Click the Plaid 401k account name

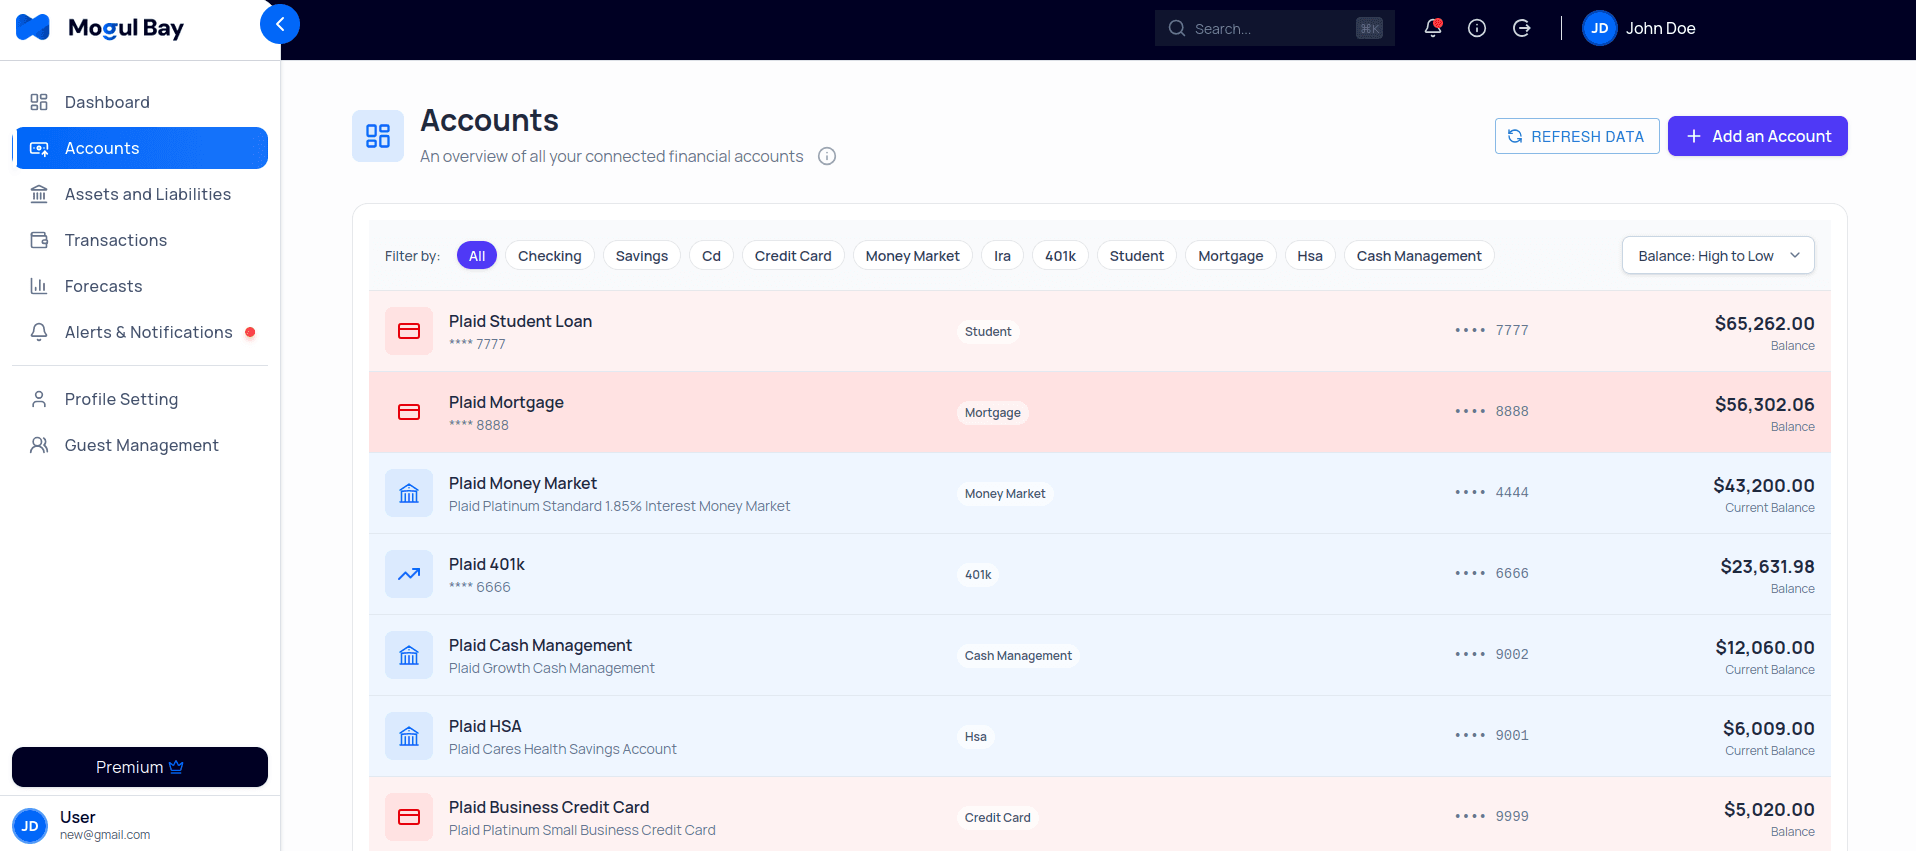coord(487,564)
